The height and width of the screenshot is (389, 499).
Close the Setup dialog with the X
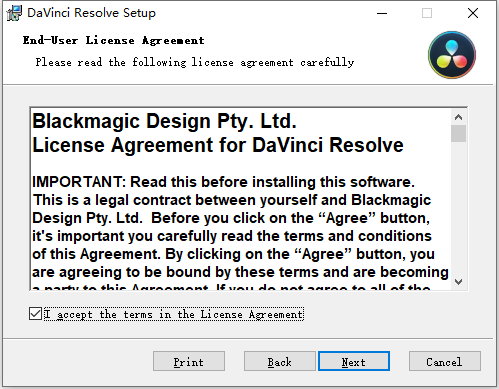[x=473, y=13]
